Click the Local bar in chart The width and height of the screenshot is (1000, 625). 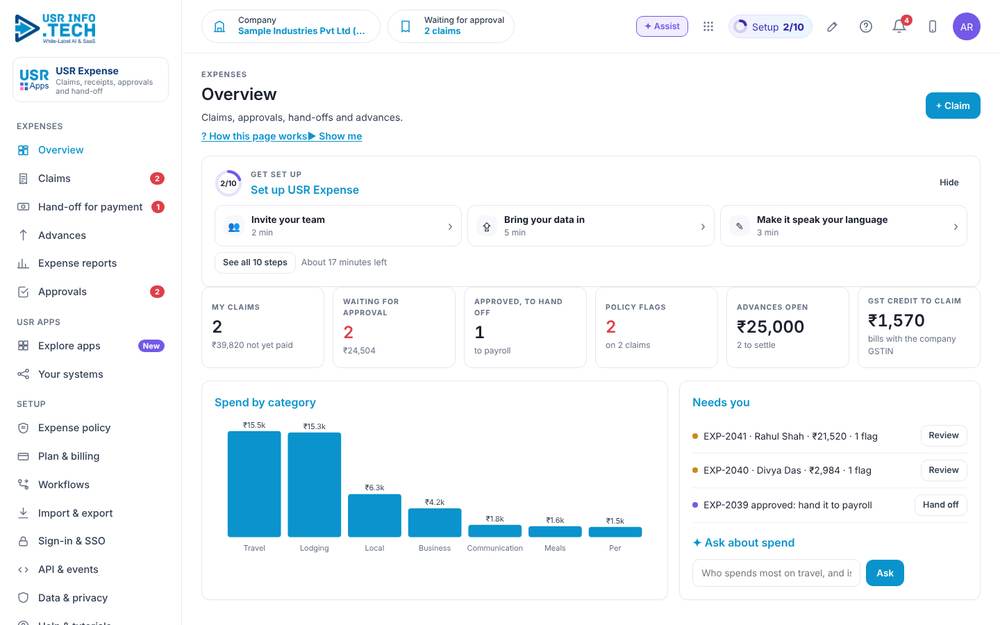click(x=374, y=515)
